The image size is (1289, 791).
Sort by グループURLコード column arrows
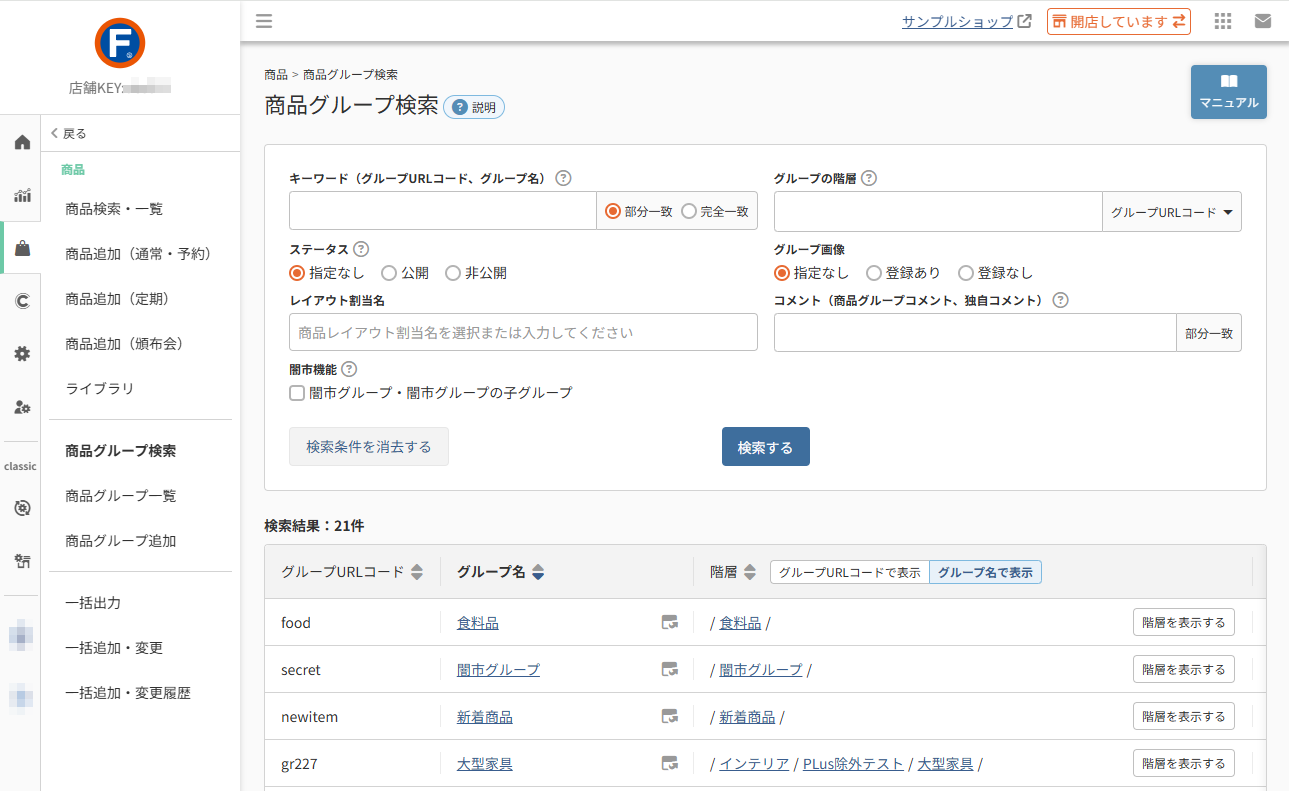417,572
